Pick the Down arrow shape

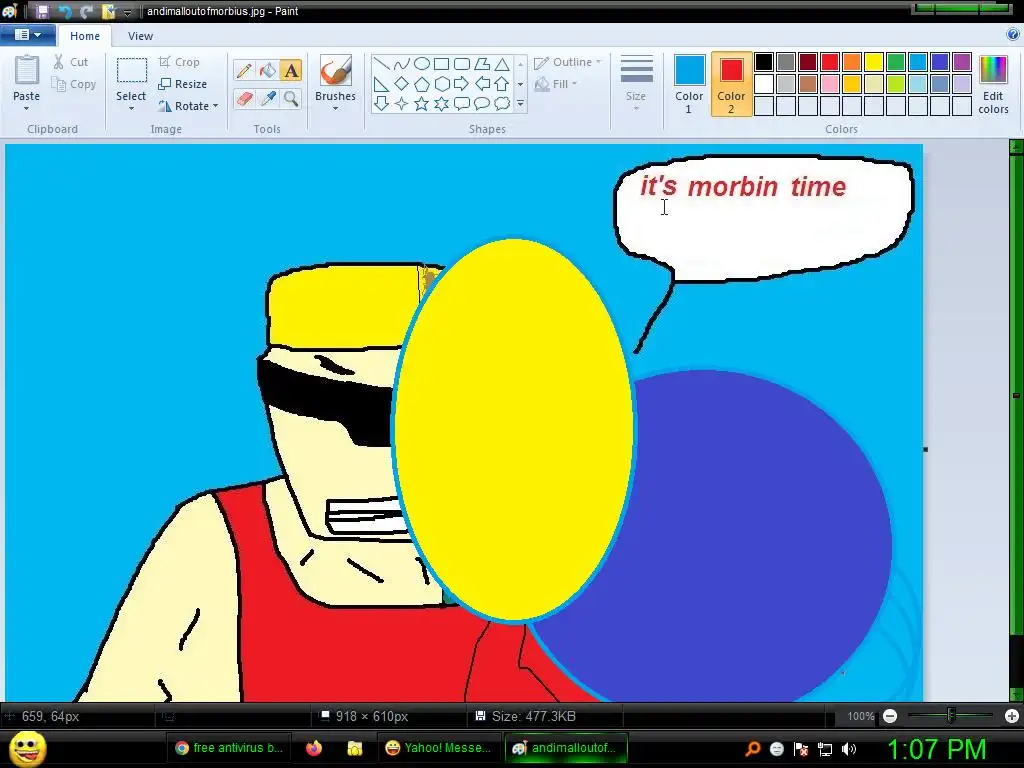coord(381,103)
